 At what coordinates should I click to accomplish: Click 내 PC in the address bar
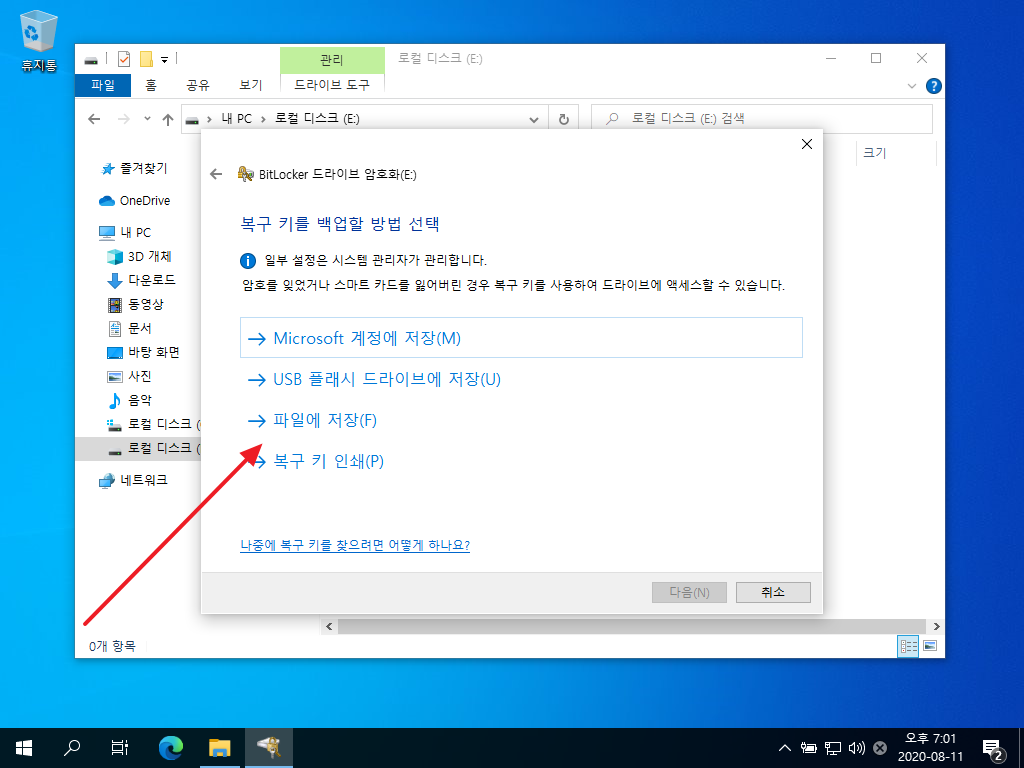[x=236, y=119]
